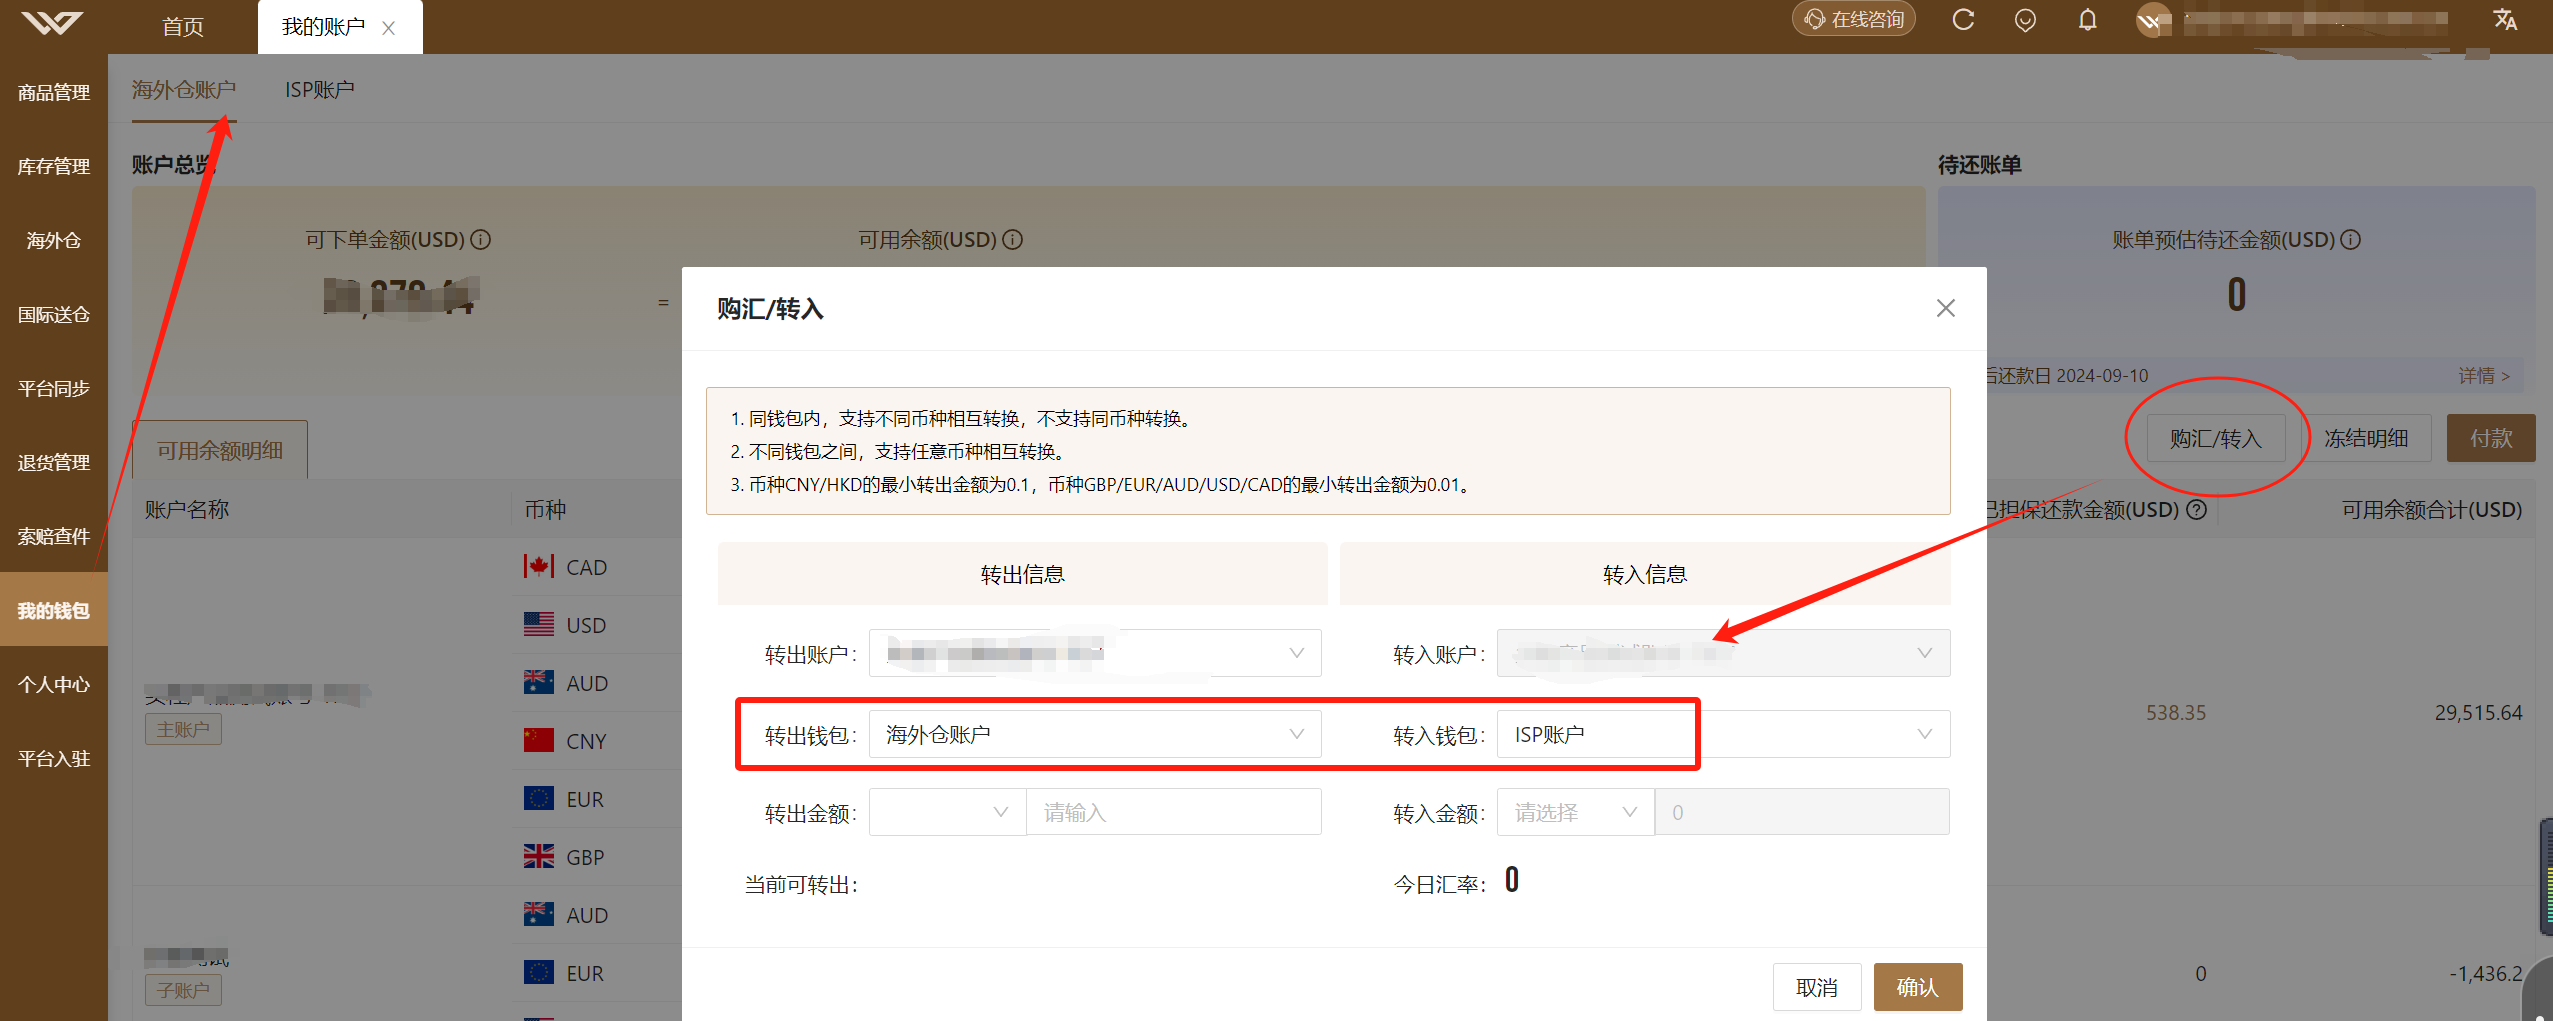
Task: Open the notification bell
Action: [2087, 20]
